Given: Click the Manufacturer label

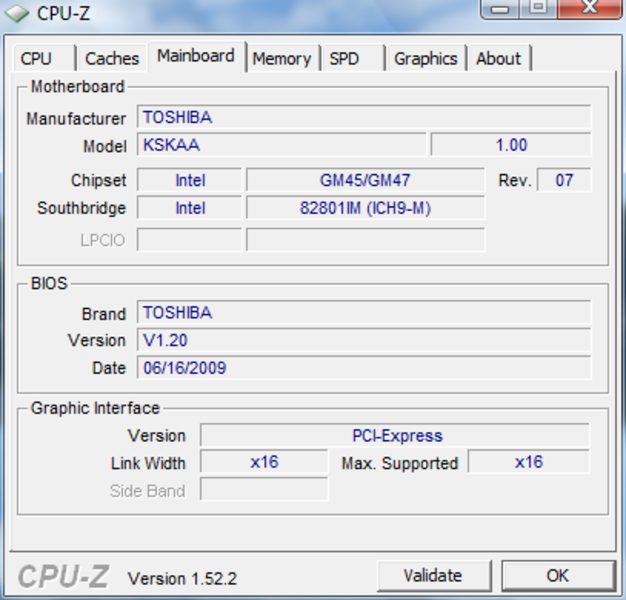Looking at the screenshot, I should point(76,119).
